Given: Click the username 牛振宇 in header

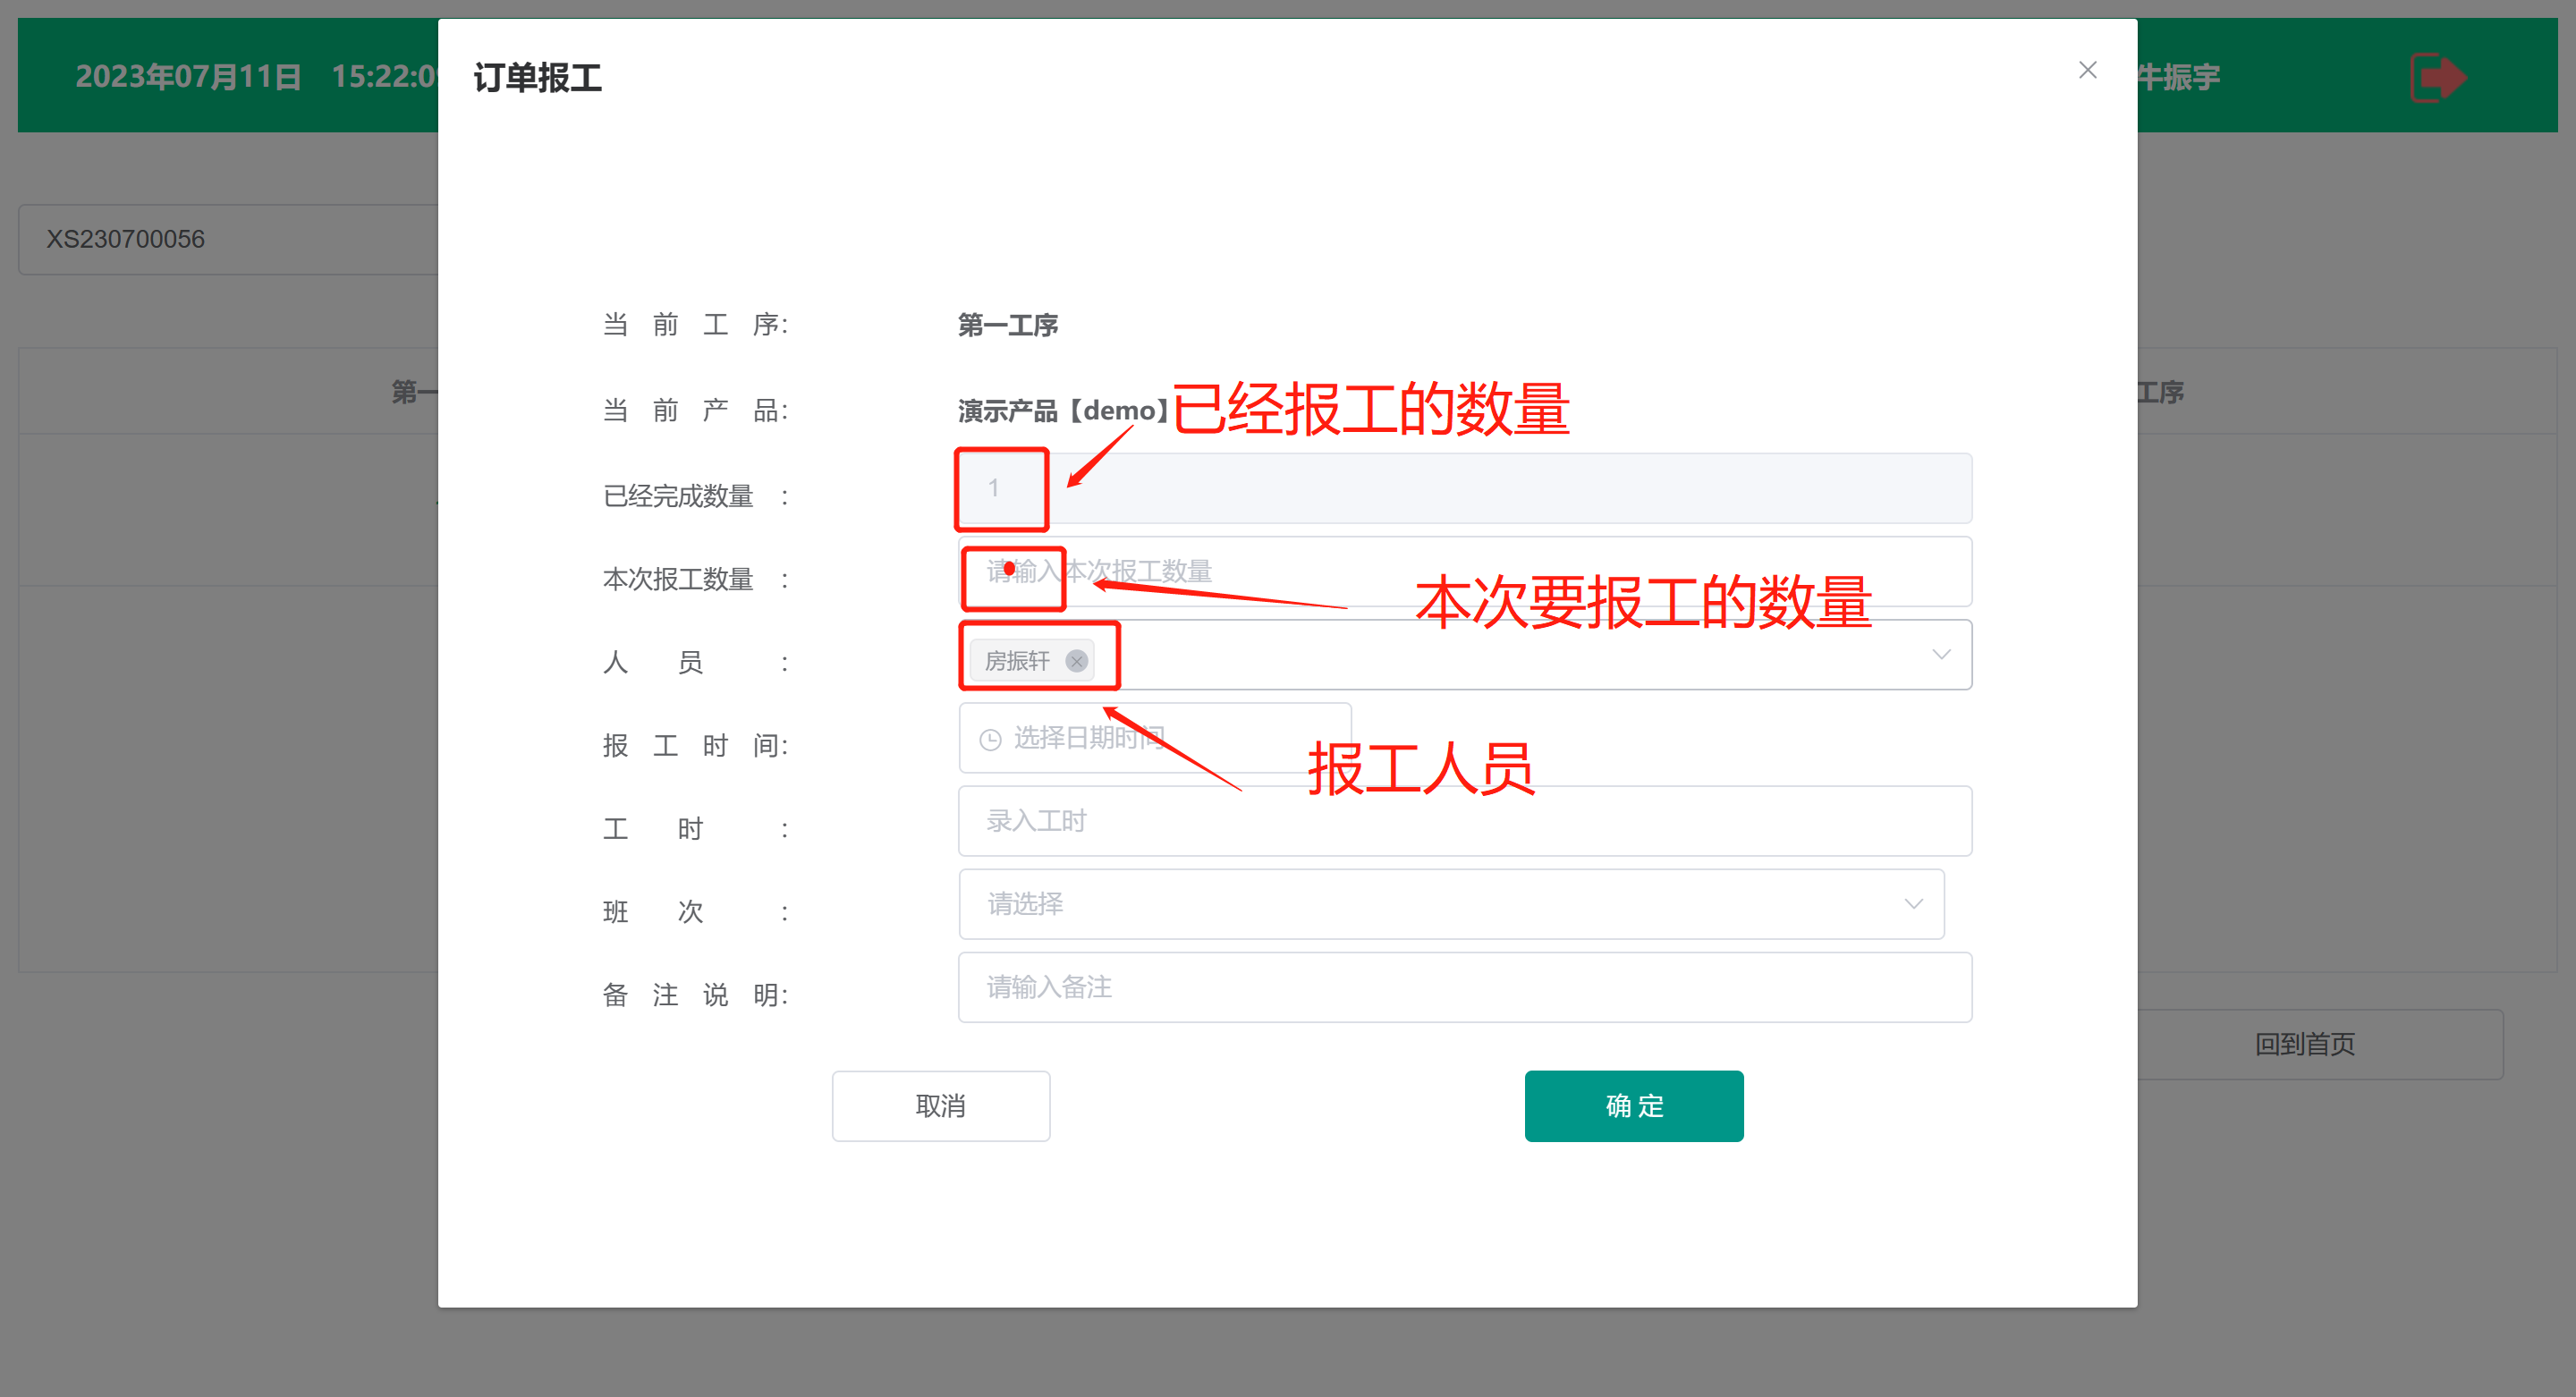Looking at the screenshot, I should pos(2178,77).
